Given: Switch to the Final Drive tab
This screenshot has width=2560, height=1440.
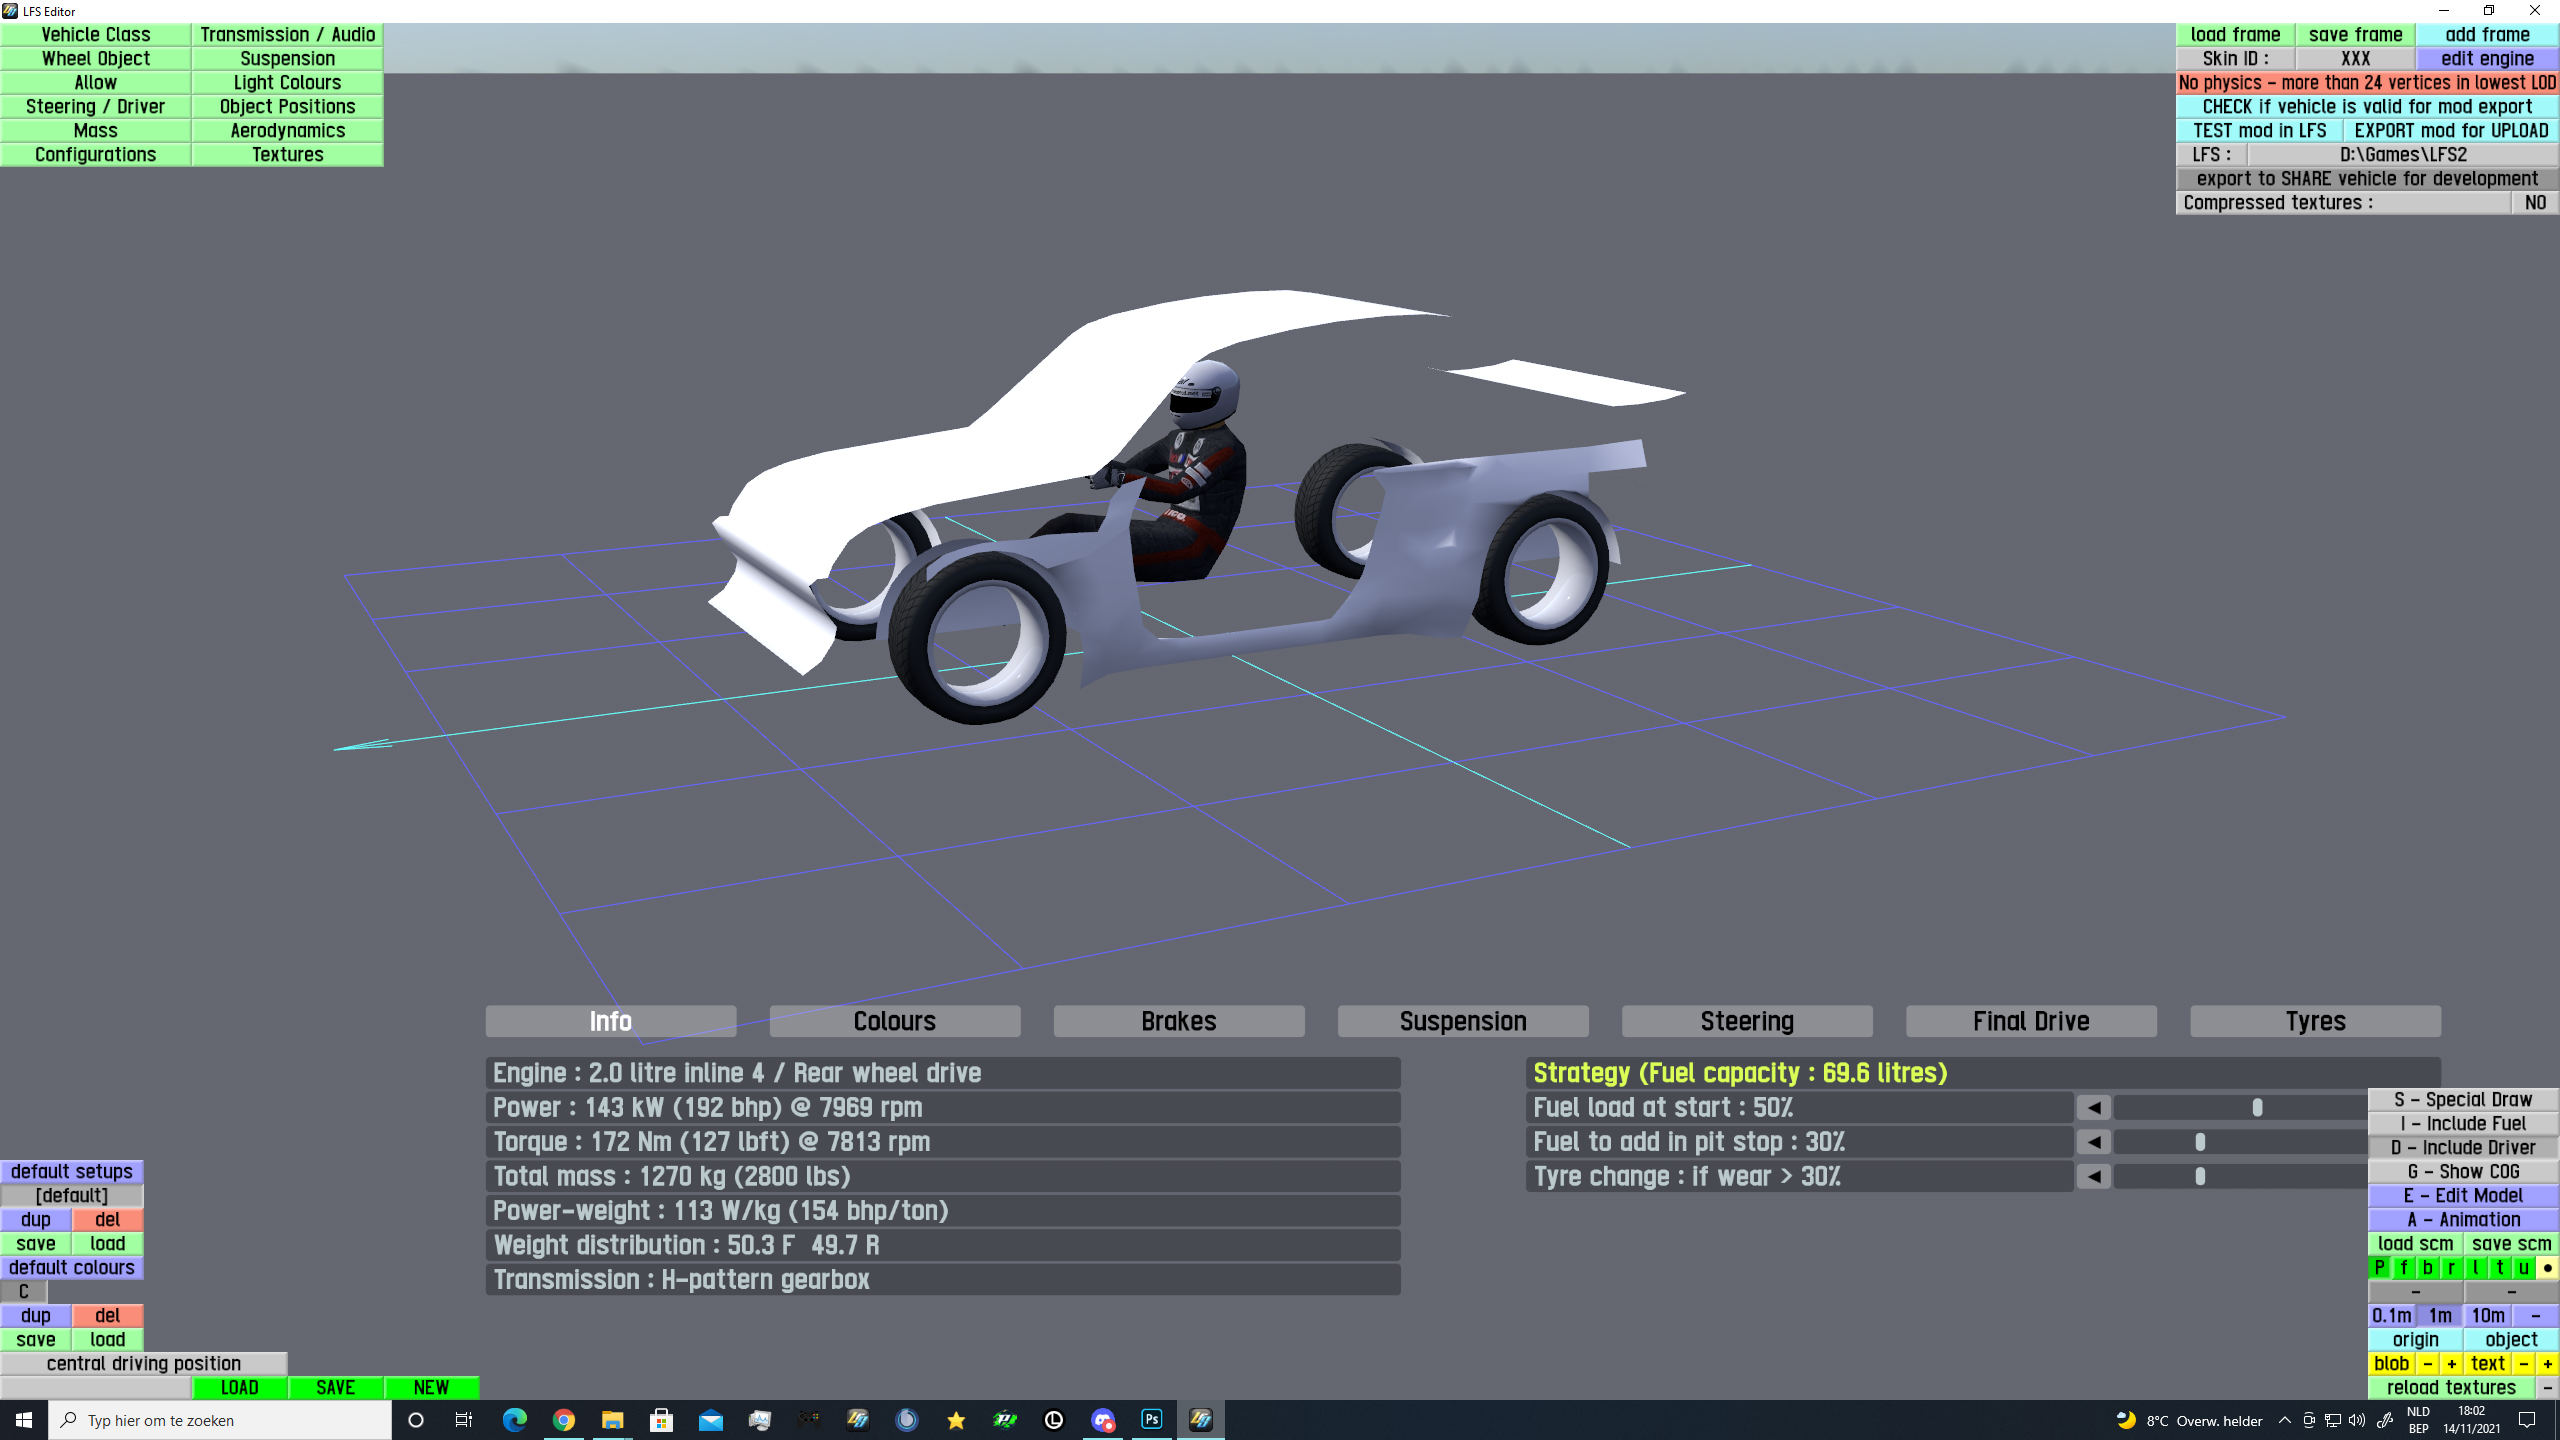Looking at the screenshot, I should click(2030, 1021).
